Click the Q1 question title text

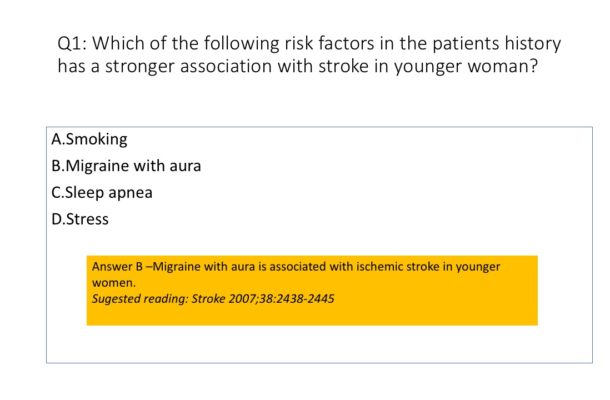point(309,56)
